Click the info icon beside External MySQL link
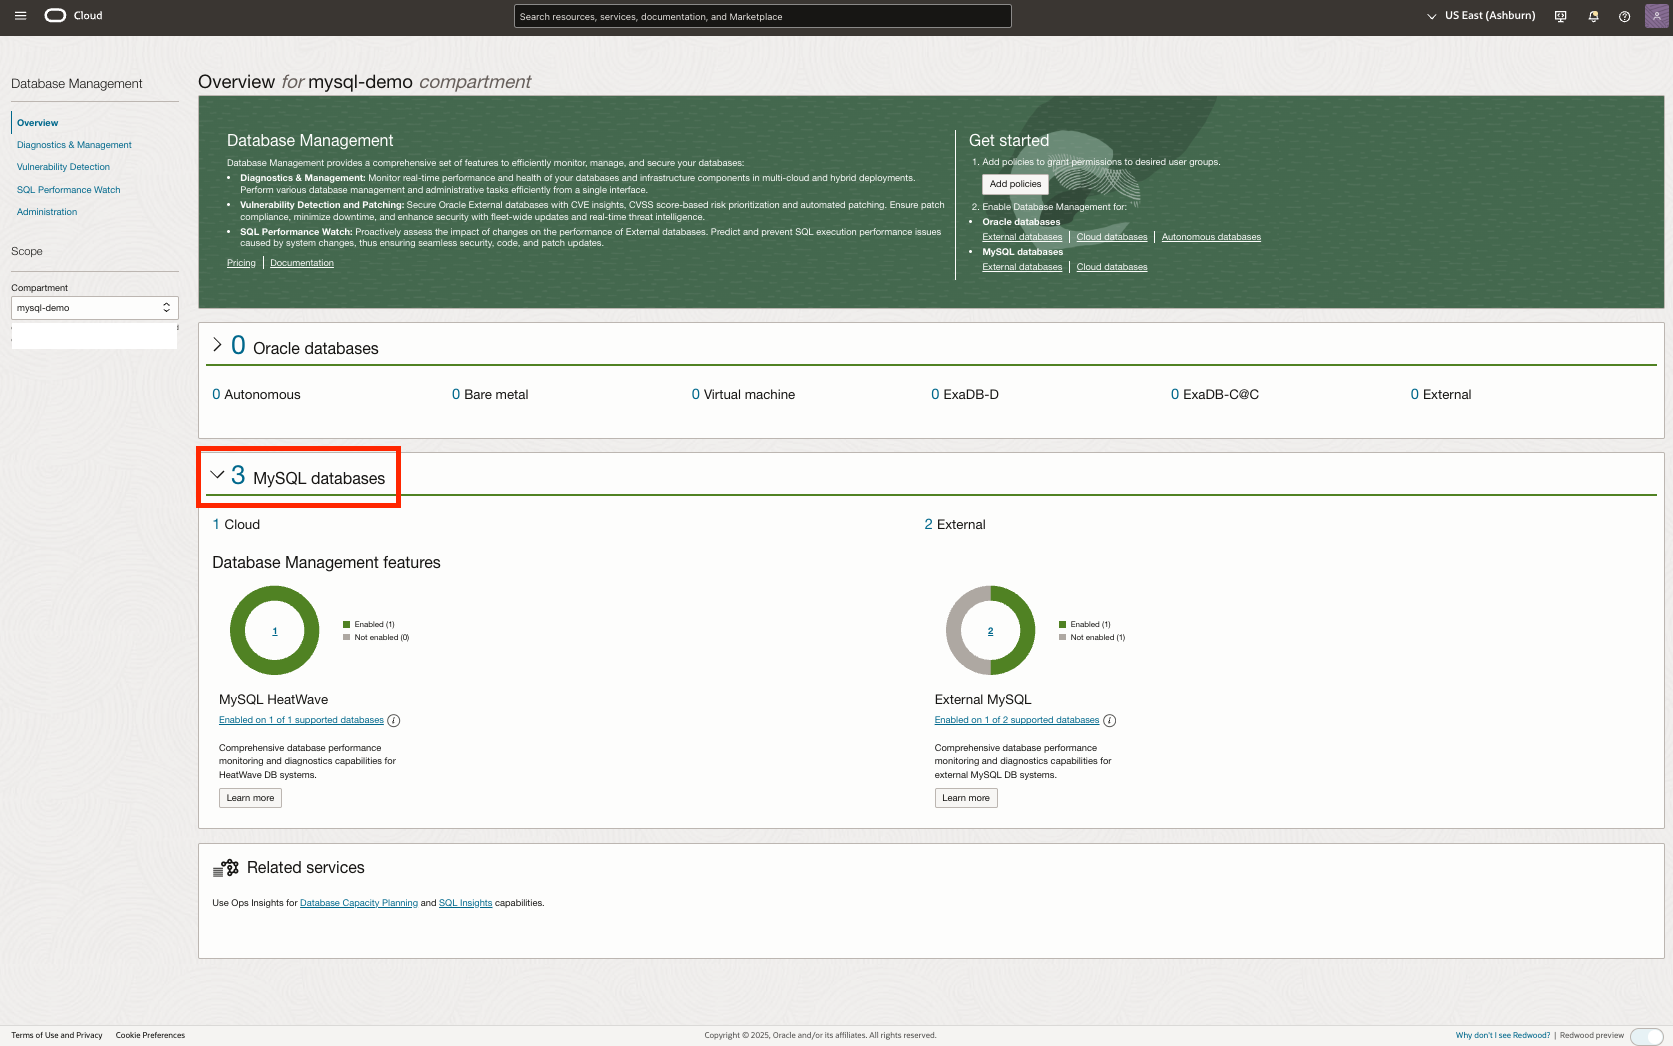This screenshot has height=1046, width=1673. point(1110,720)
